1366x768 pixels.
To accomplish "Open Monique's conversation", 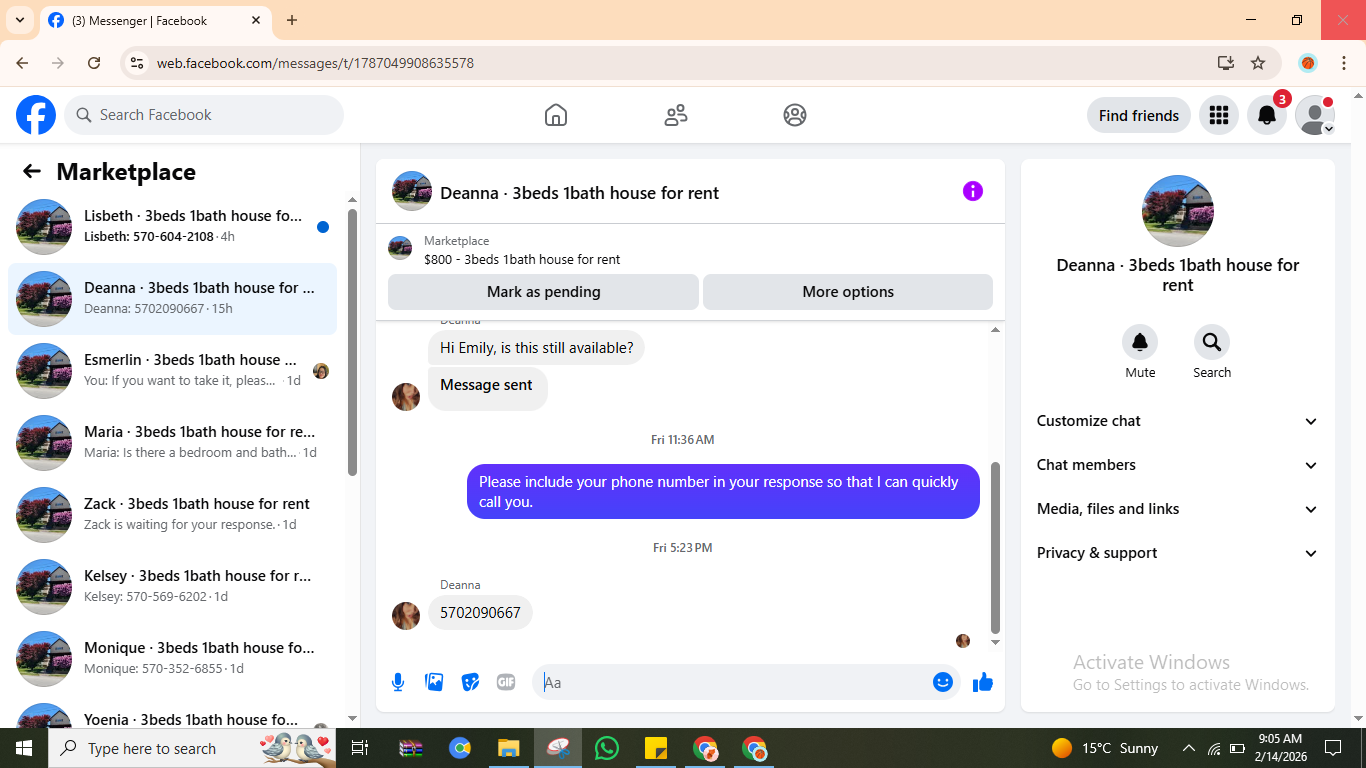I will coord(173,659).
